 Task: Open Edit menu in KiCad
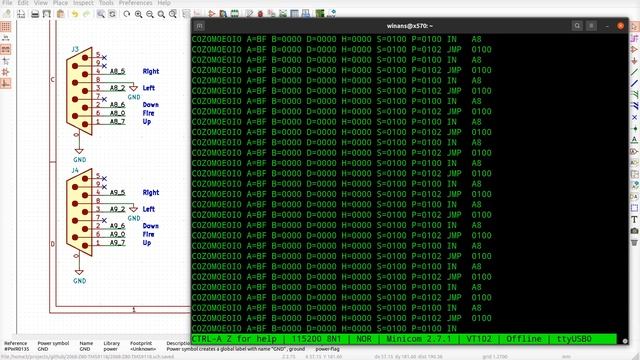(23, 3)
